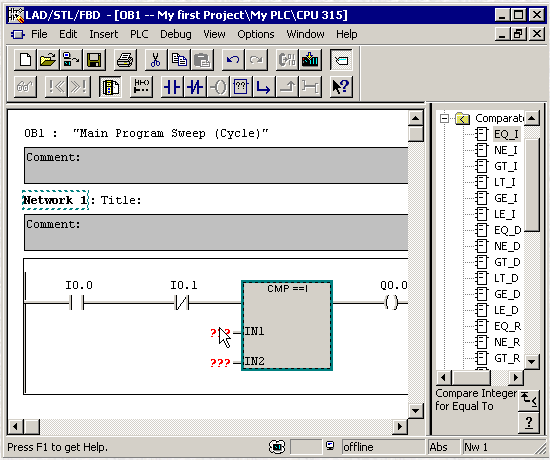Open the Debug menu

click(176, 34)
